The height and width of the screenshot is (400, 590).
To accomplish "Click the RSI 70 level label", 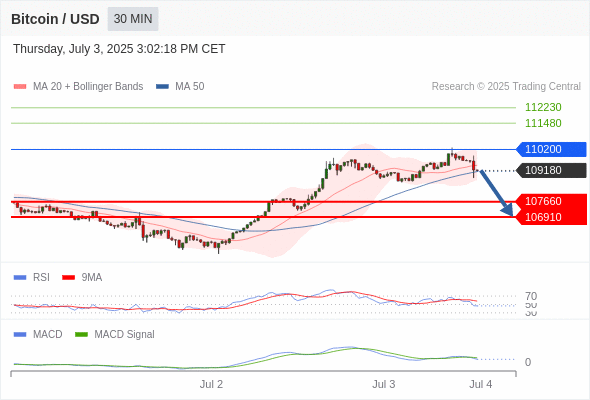I will point(531,296).
